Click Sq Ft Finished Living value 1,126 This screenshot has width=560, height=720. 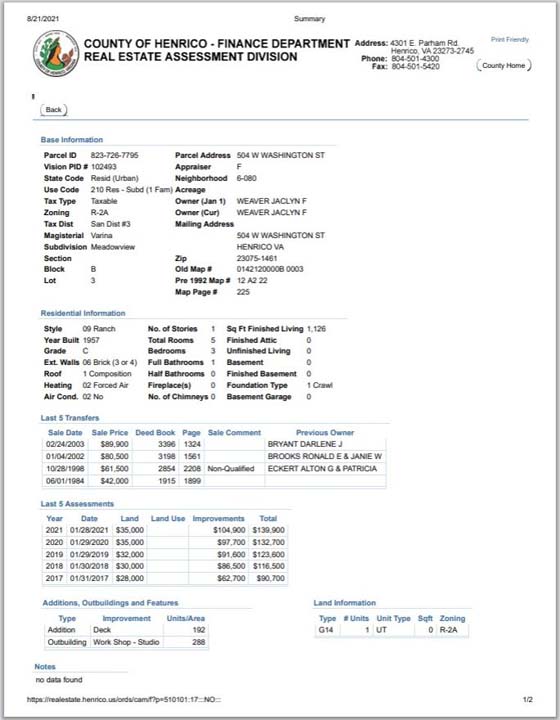tap(316, 329)
